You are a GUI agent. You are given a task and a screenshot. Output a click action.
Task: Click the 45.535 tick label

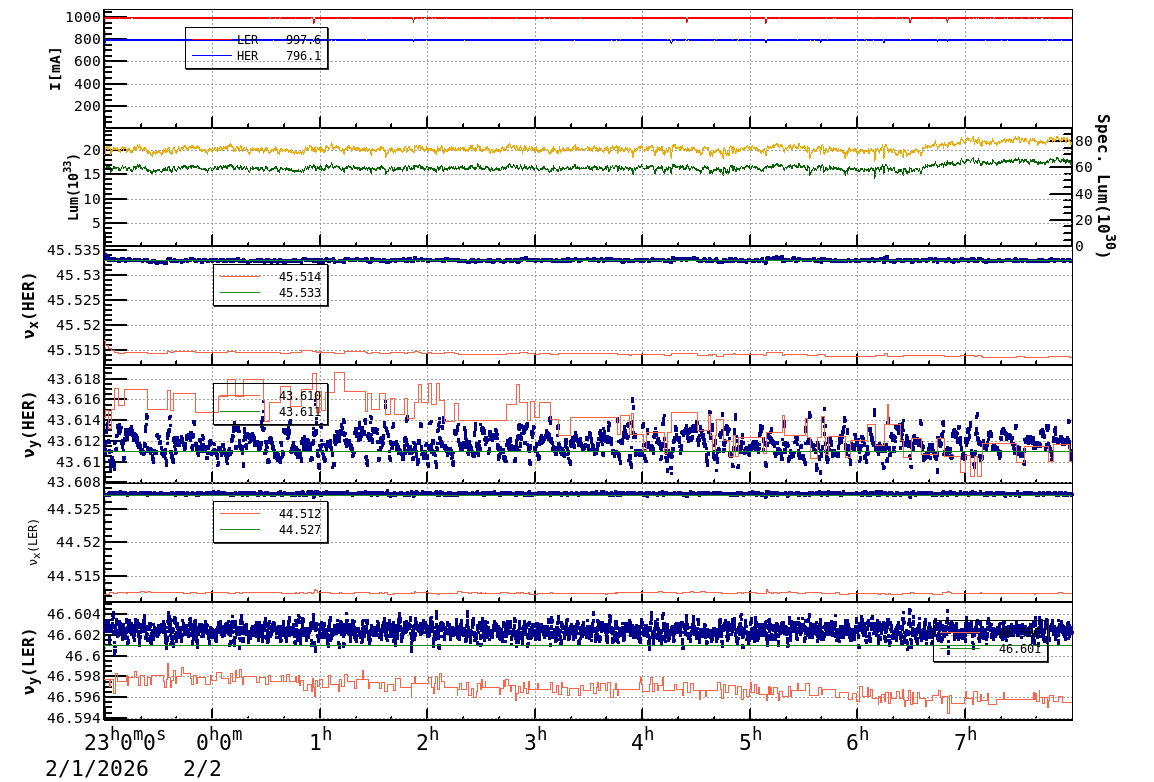click(74, 250)
